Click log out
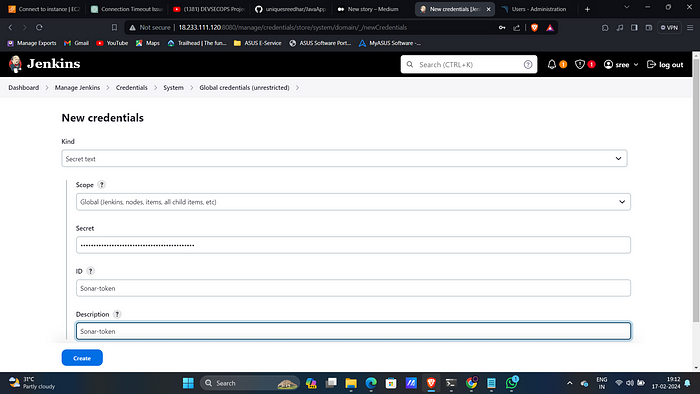The width and height of the screenshot is (700, 394). click(x=665, y=65)
